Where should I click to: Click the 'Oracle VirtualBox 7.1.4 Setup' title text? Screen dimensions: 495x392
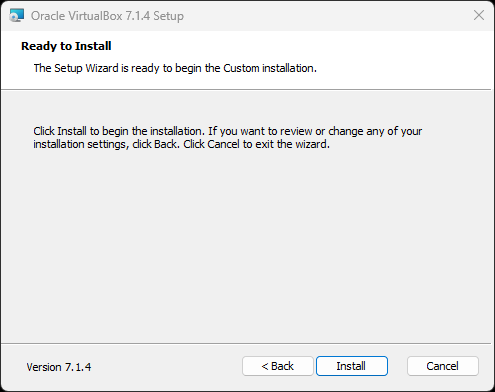pos(107,16)
